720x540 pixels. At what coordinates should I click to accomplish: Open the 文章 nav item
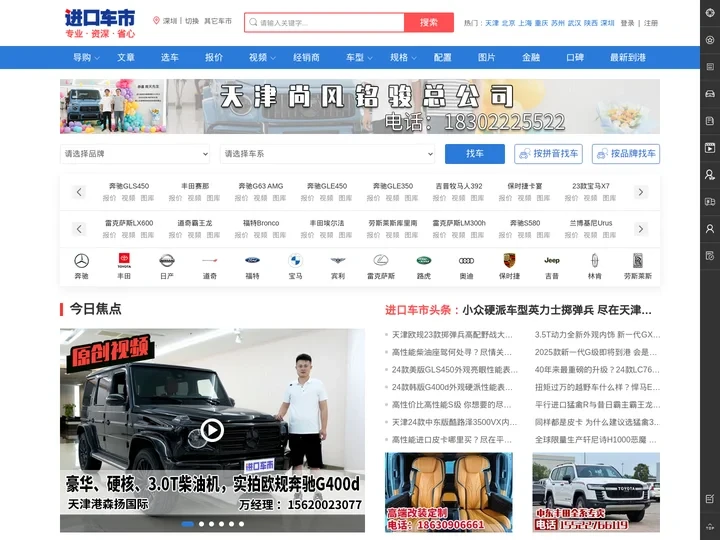126,57
